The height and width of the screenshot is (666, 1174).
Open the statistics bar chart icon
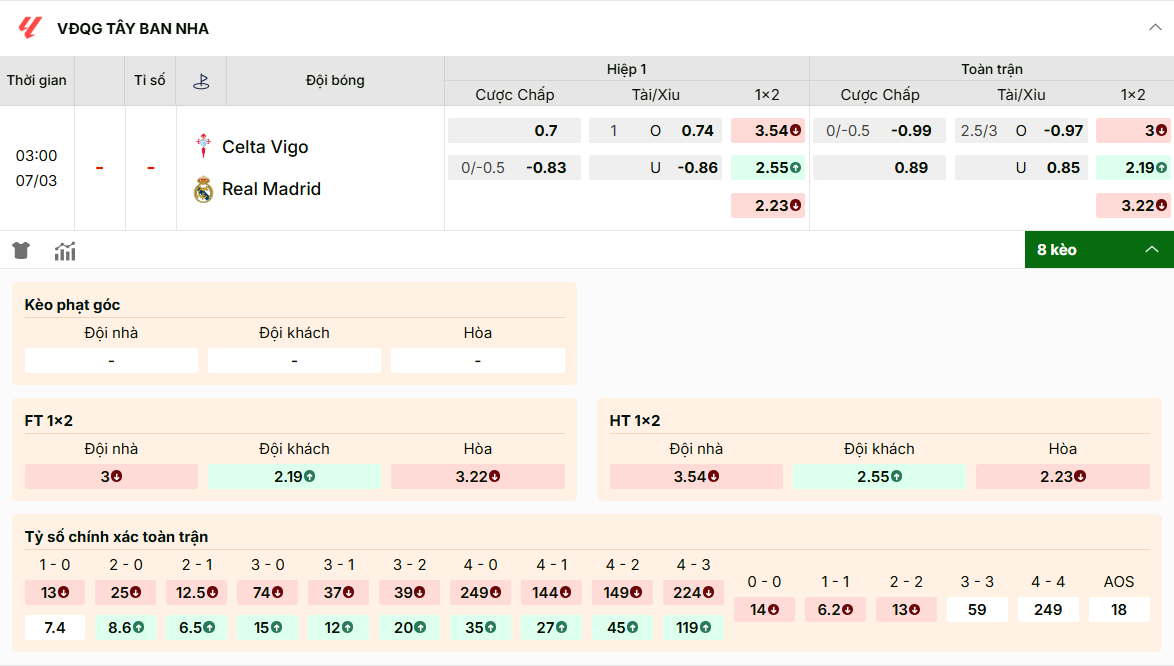coord(65,251)
